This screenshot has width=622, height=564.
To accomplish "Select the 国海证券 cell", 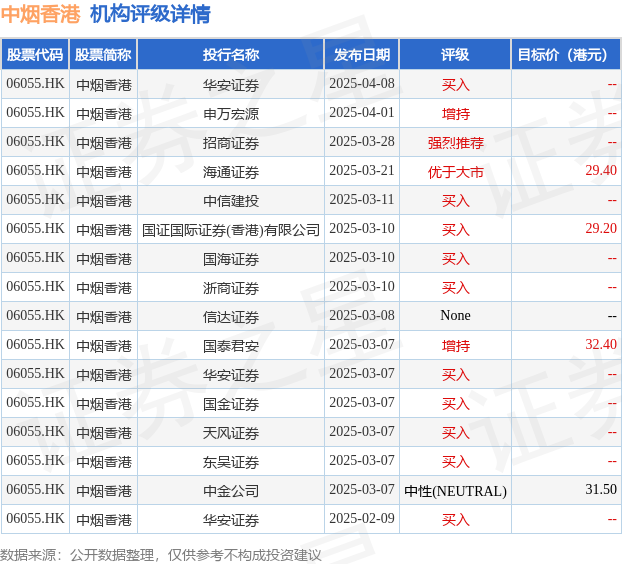I will (231, 259).
